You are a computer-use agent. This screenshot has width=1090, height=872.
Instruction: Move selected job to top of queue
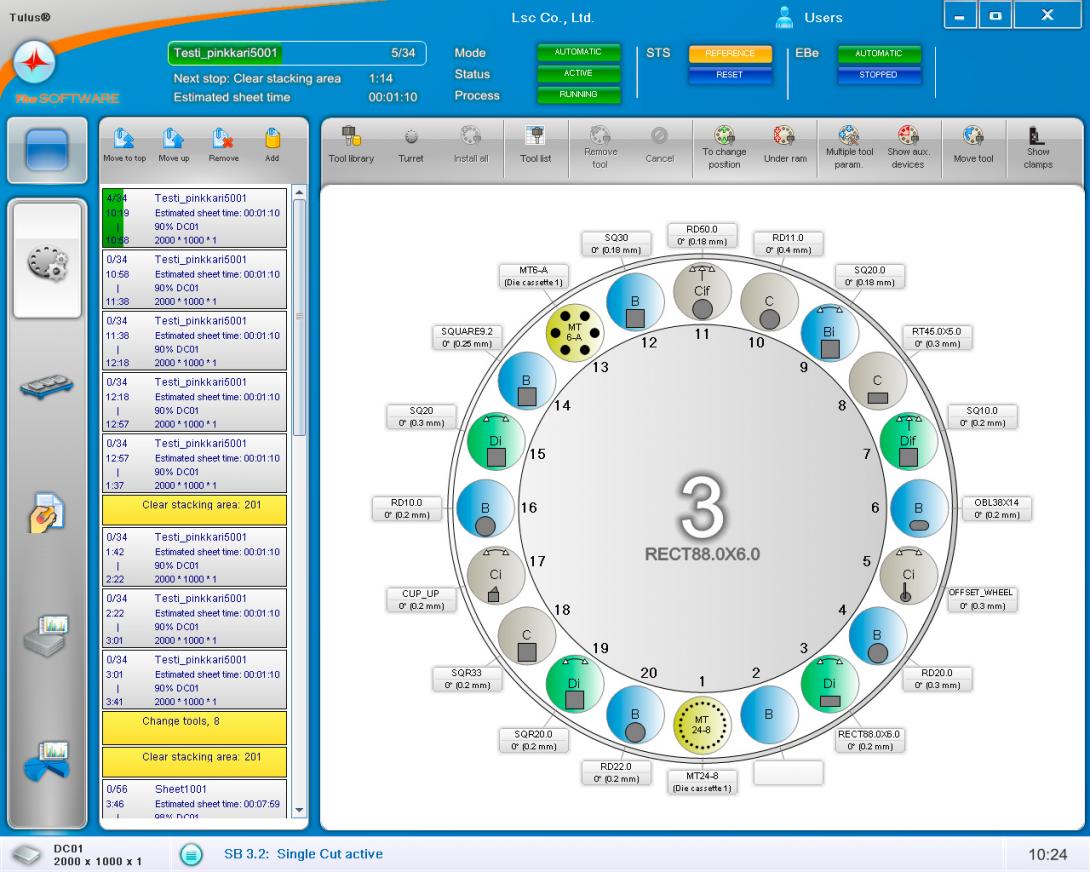[x=124, y=144]
